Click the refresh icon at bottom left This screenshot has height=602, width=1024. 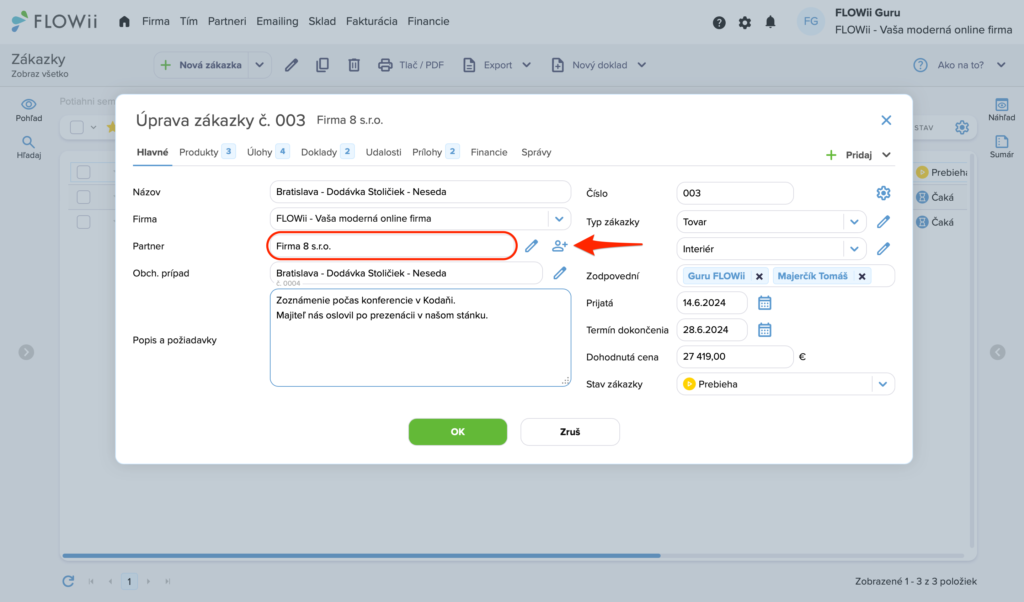[x=68, y=581]
